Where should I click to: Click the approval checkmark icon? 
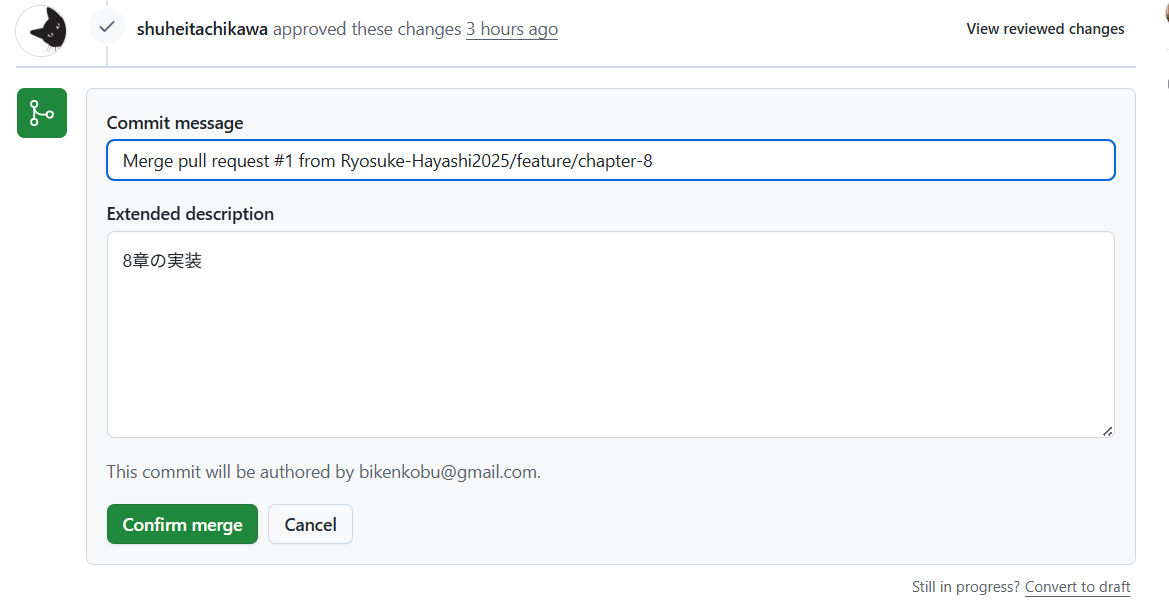(x=107, y=27)
